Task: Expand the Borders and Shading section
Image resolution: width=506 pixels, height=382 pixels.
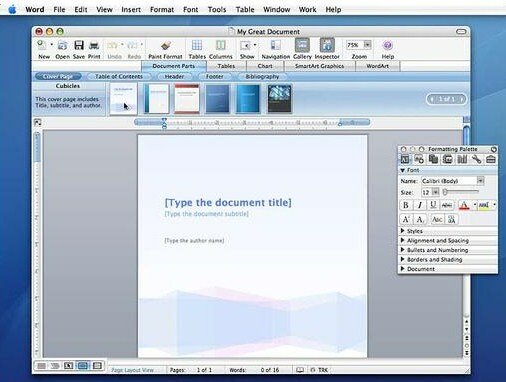Action: coord(403,259)
